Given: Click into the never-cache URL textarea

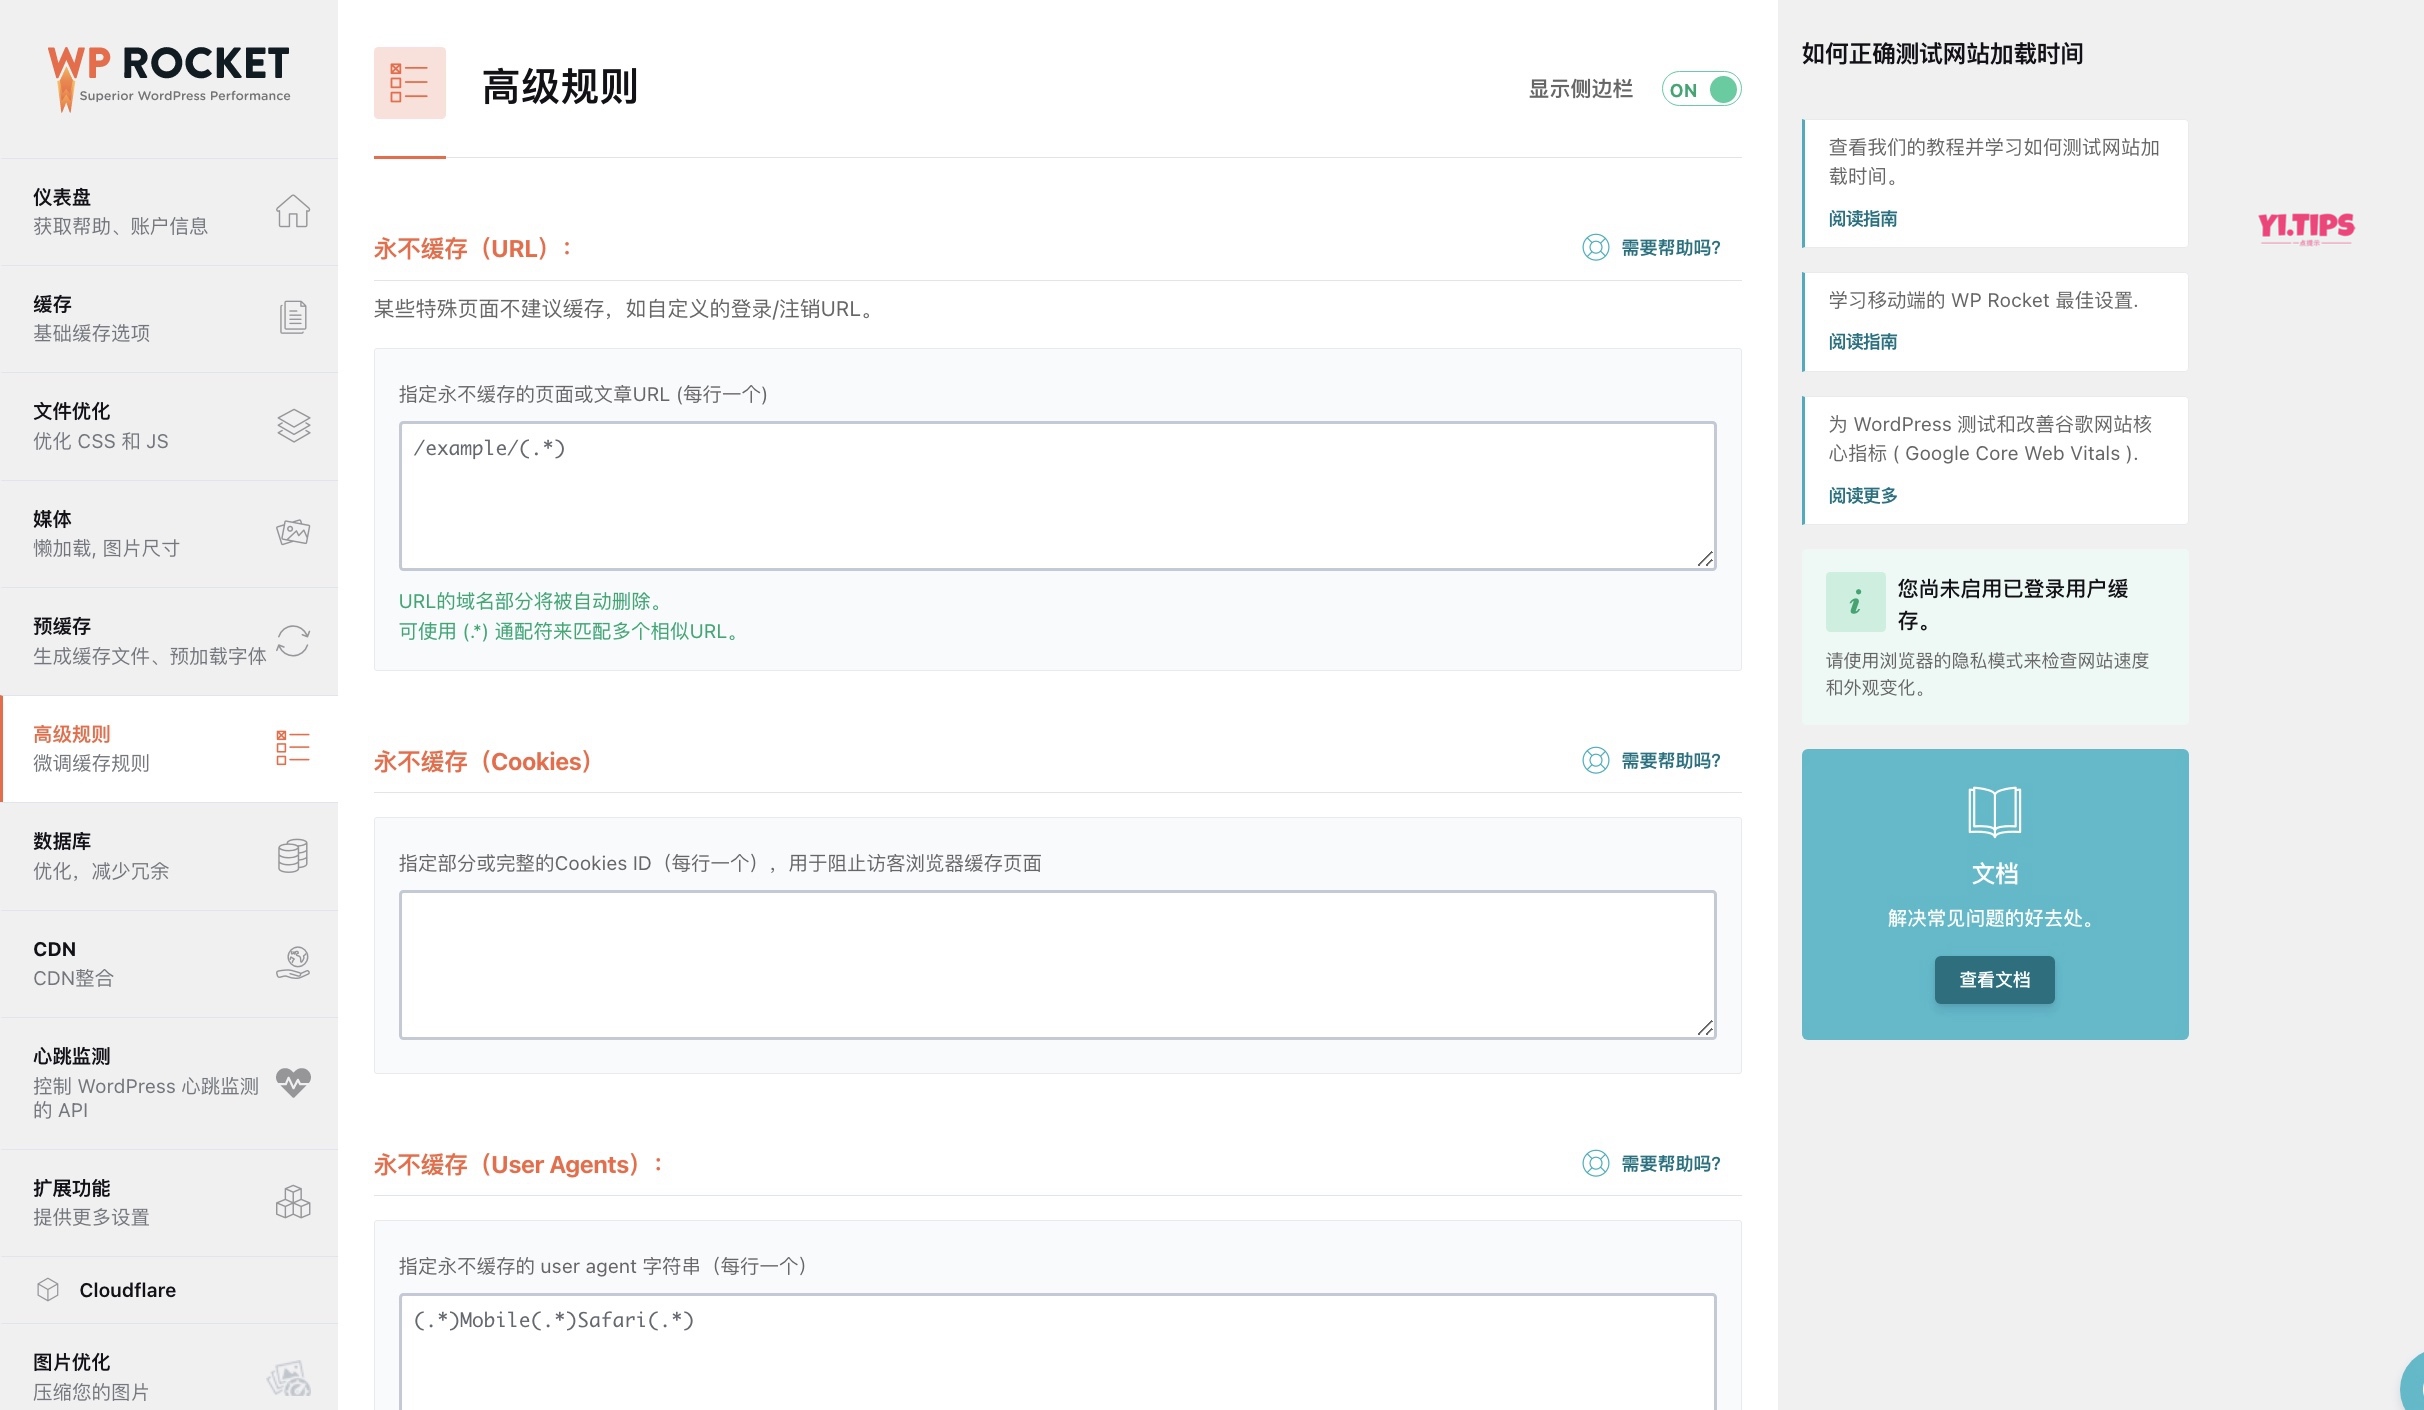Looking at the screenshot, I should point(1058,496).
